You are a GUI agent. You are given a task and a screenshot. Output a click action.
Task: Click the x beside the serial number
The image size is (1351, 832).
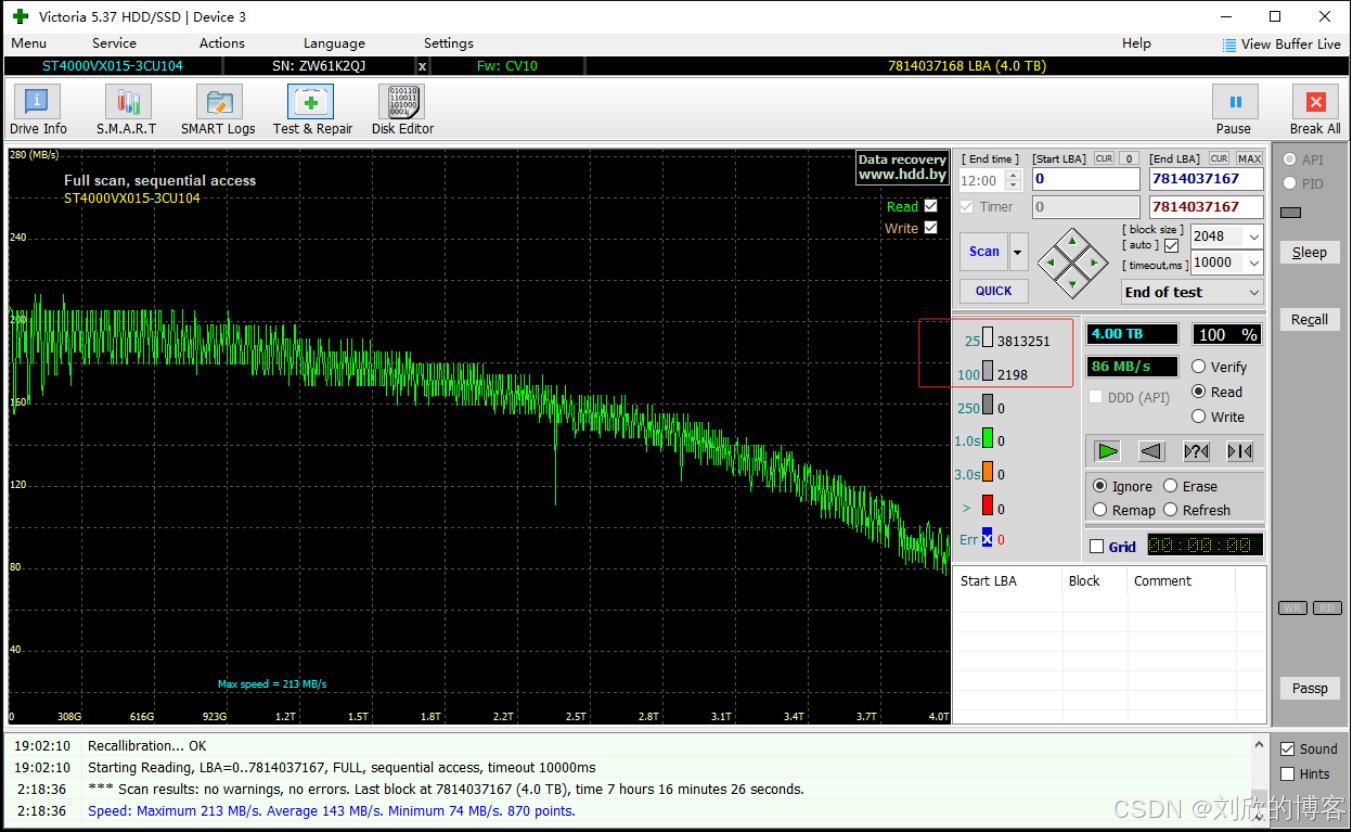[x=422, y=66]
